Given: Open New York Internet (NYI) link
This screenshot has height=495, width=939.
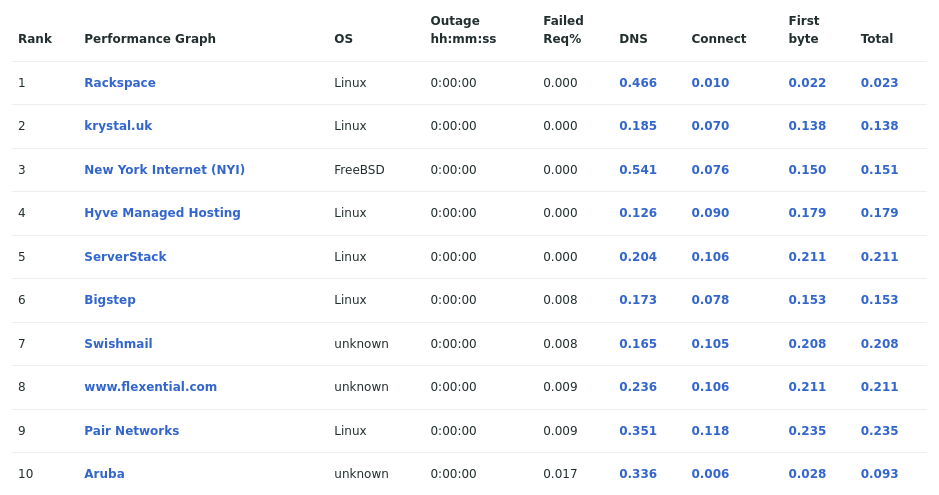Looking at the screenshot, I should pyautogui.click(x=165, y=169).
